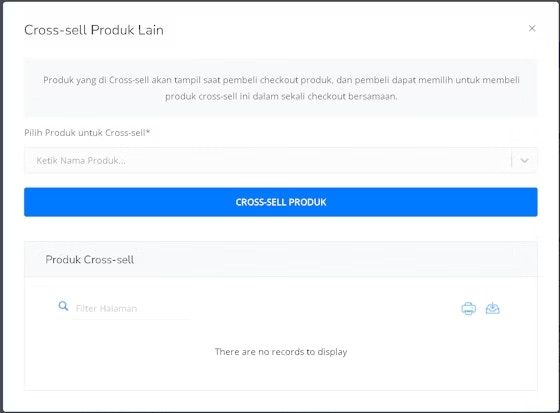Focus the Filter Halaman search field
The height and width of the screenshot is (413, 560).
[132, 308]
